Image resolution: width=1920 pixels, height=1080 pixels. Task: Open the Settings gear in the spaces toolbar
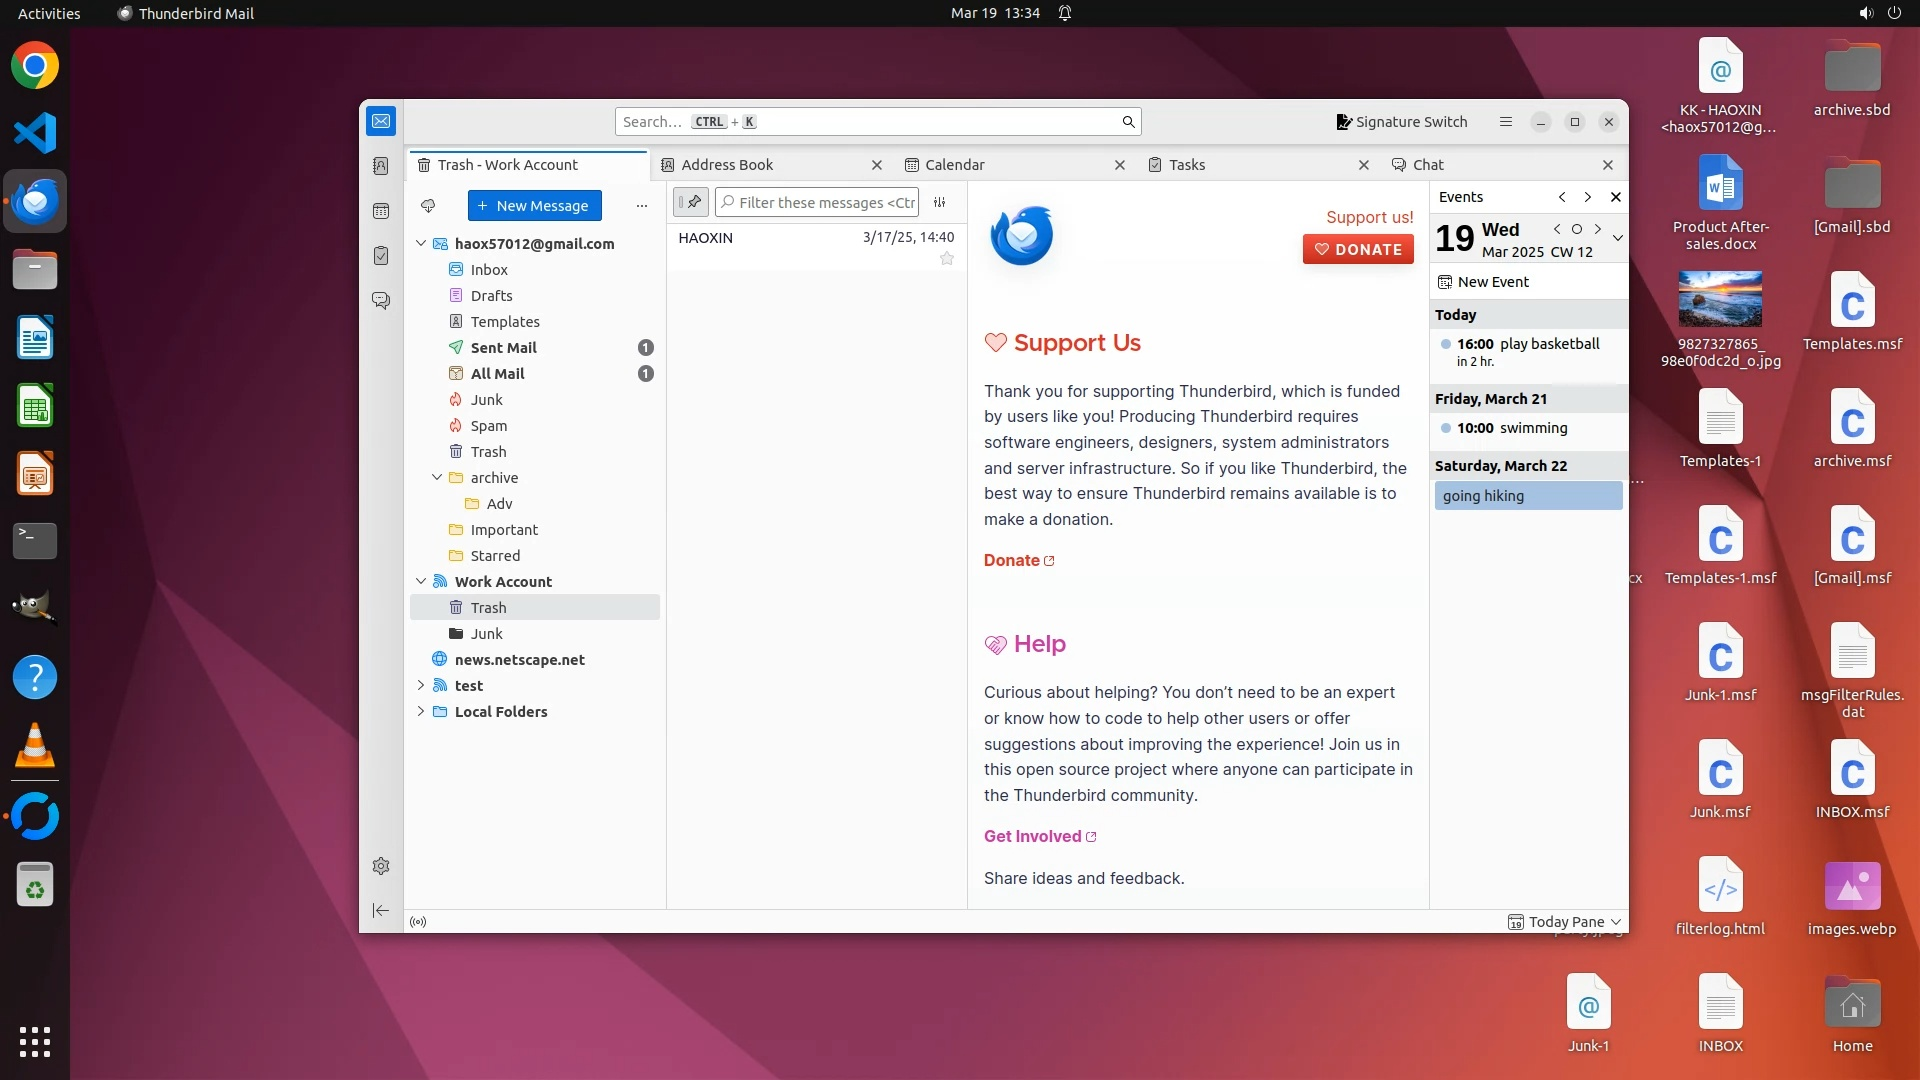click(x=381, y=866)
